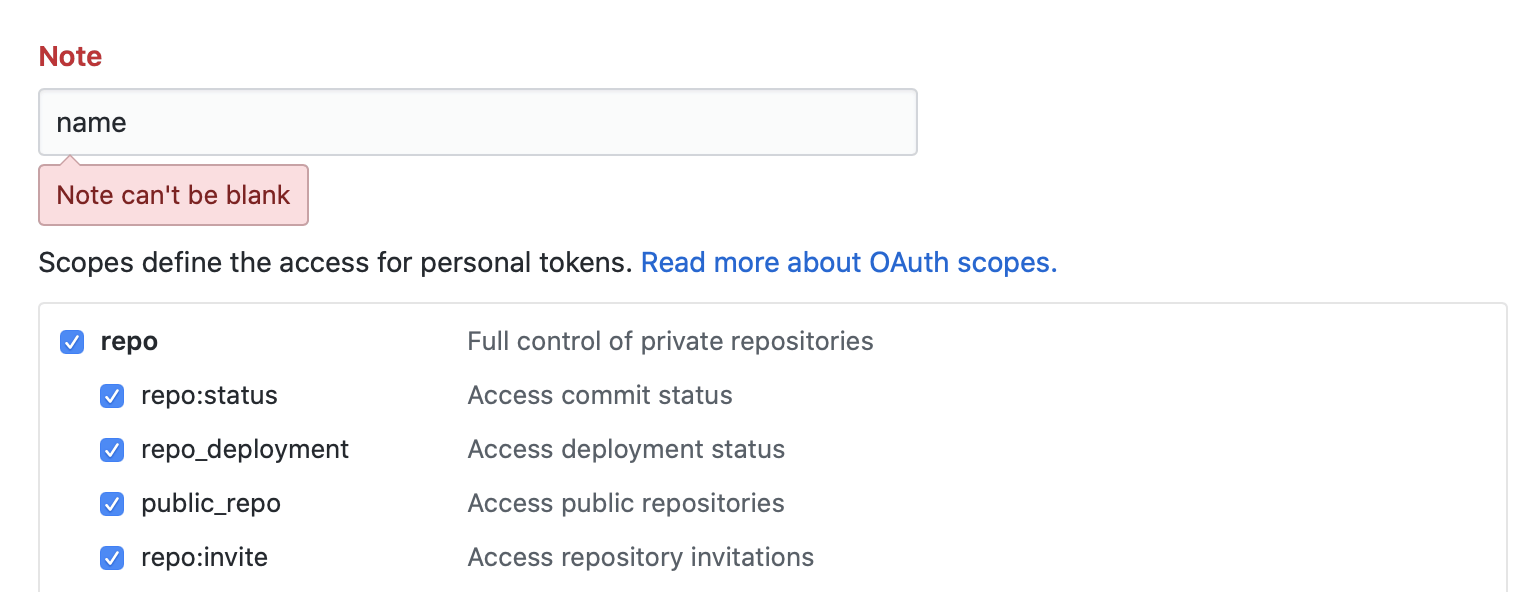
Task: Click the "public_repo" scope label text
Action: coord(211,503)
